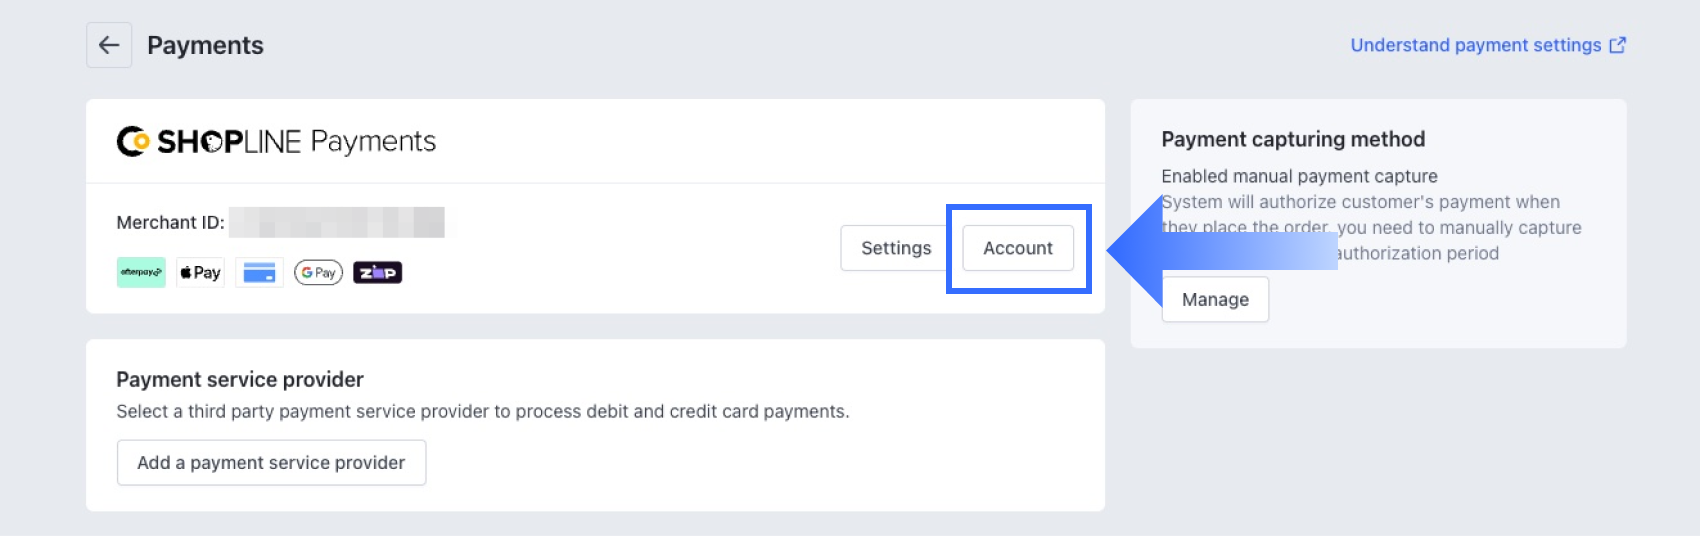Viewport: 1700px width, 536px height.
Task: Click the Google Pay icon
Action: [x=318, y=272]
